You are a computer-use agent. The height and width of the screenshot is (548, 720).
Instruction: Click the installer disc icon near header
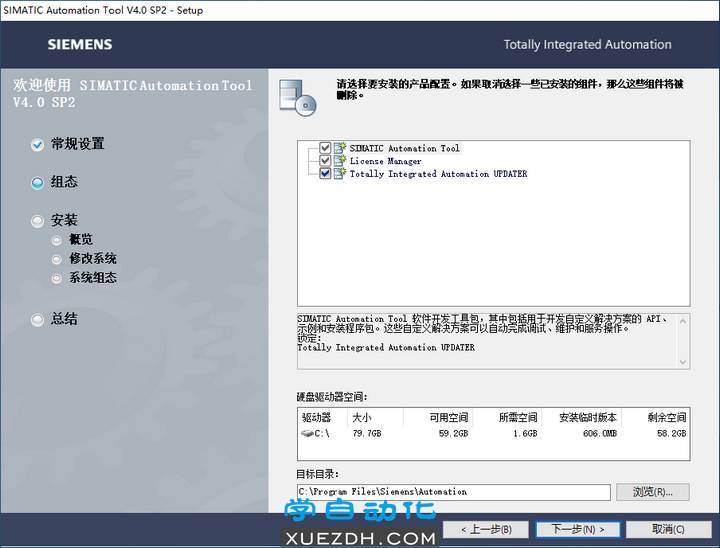[298, 97]
